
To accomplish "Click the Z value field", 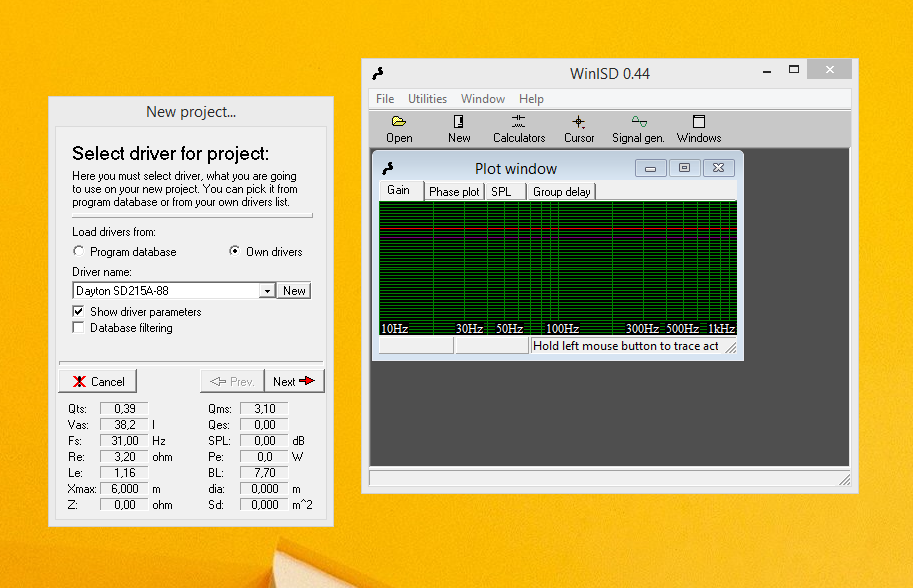I will tap(124, 504).
